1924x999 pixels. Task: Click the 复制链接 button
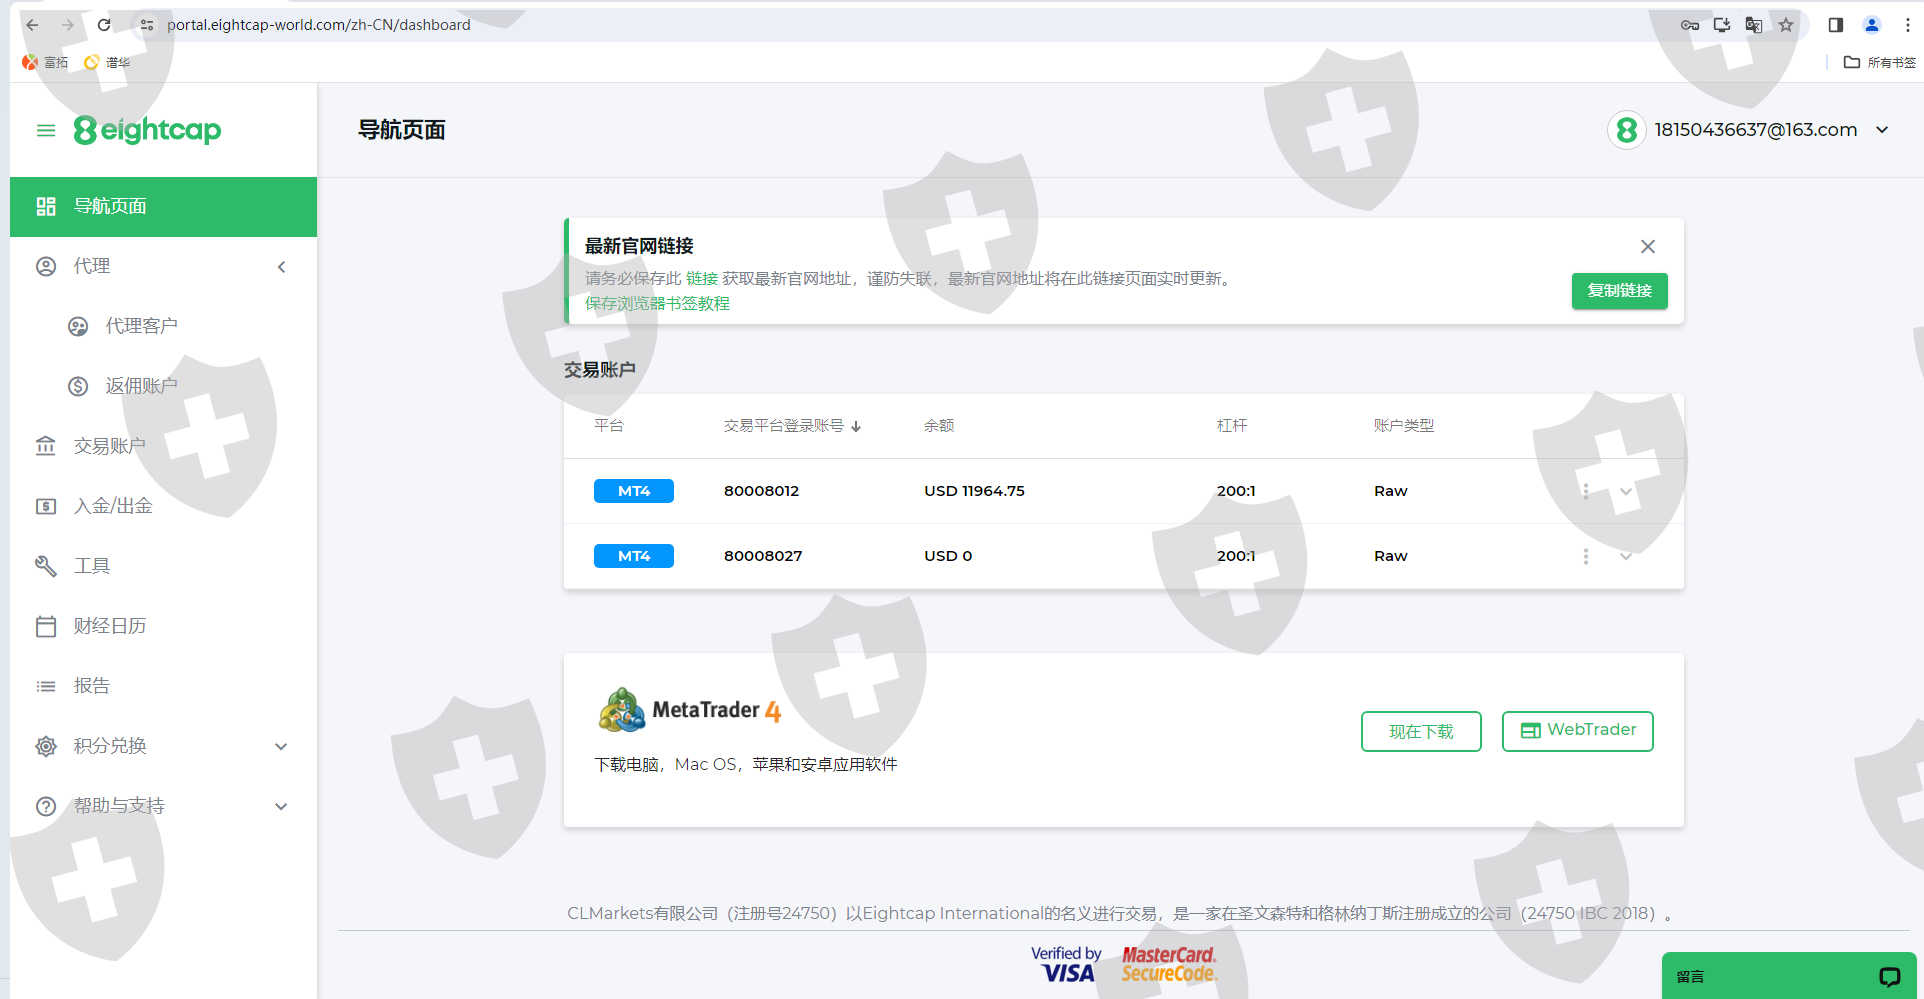1619,291
